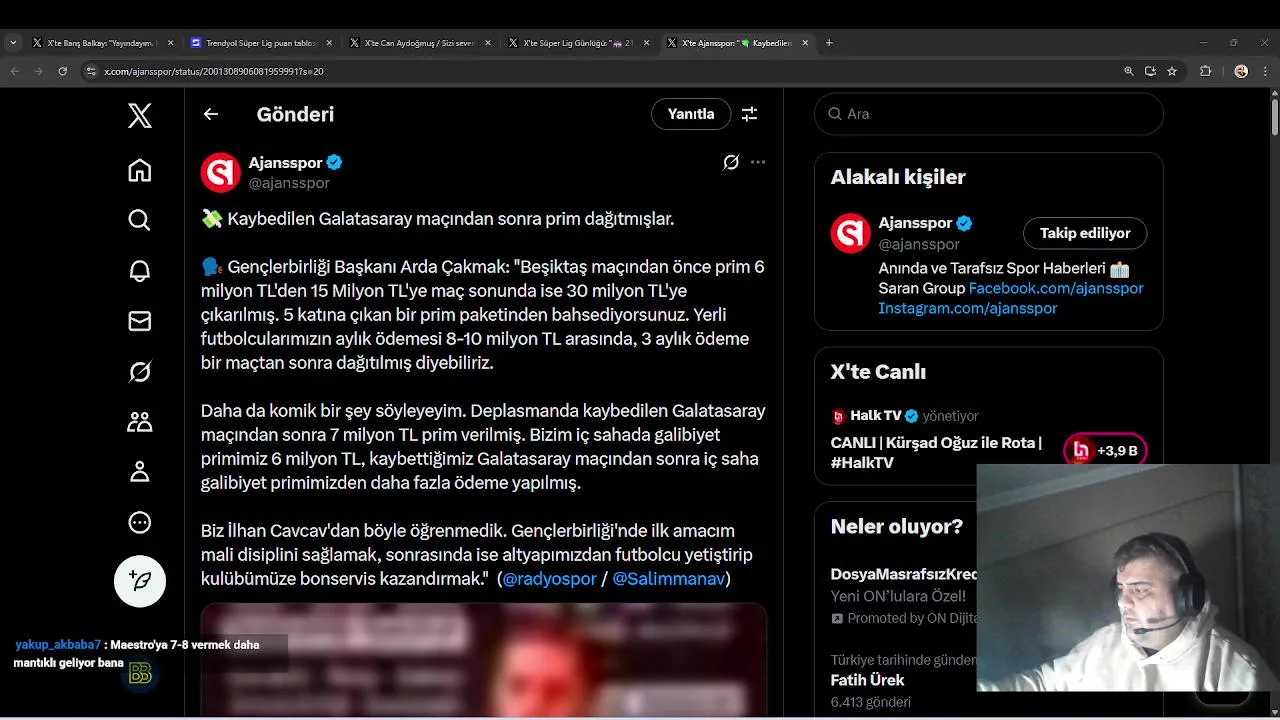Image resolution: width=1280 pixels, height=720 pixels.
Task: View site information icon in address bar
Action: 91,71
